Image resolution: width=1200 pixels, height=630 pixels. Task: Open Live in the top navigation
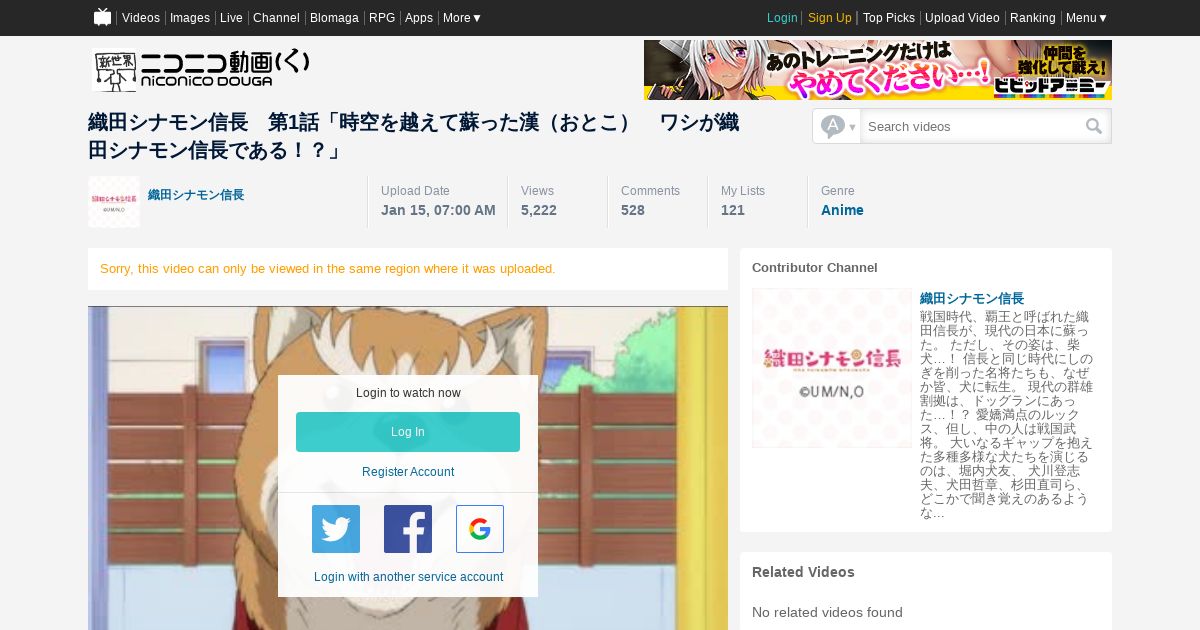click(231, 18)
